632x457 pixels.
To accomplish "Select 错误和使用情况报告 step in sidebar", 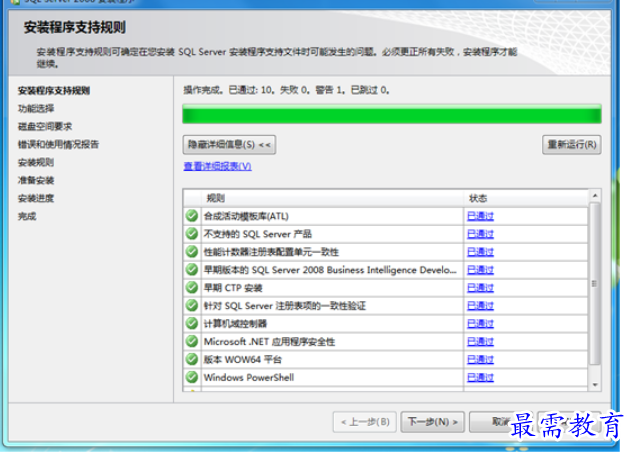I will (58, 144).
